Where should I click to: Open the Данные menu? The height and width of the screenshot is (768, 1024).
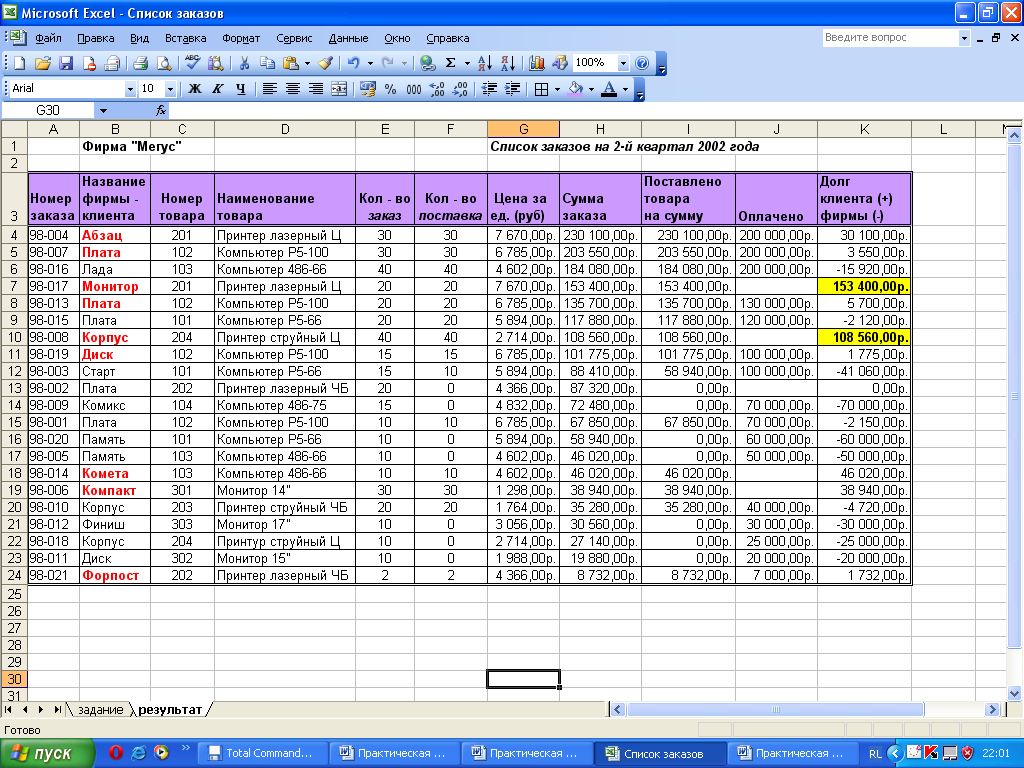click(x=348, y=38)
